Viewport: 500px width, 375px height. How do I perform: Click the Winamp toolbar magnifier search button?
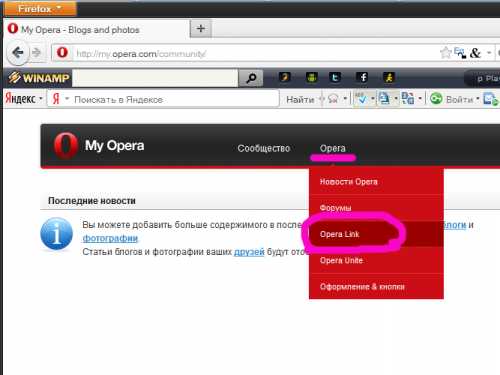[x=251, y=78]
